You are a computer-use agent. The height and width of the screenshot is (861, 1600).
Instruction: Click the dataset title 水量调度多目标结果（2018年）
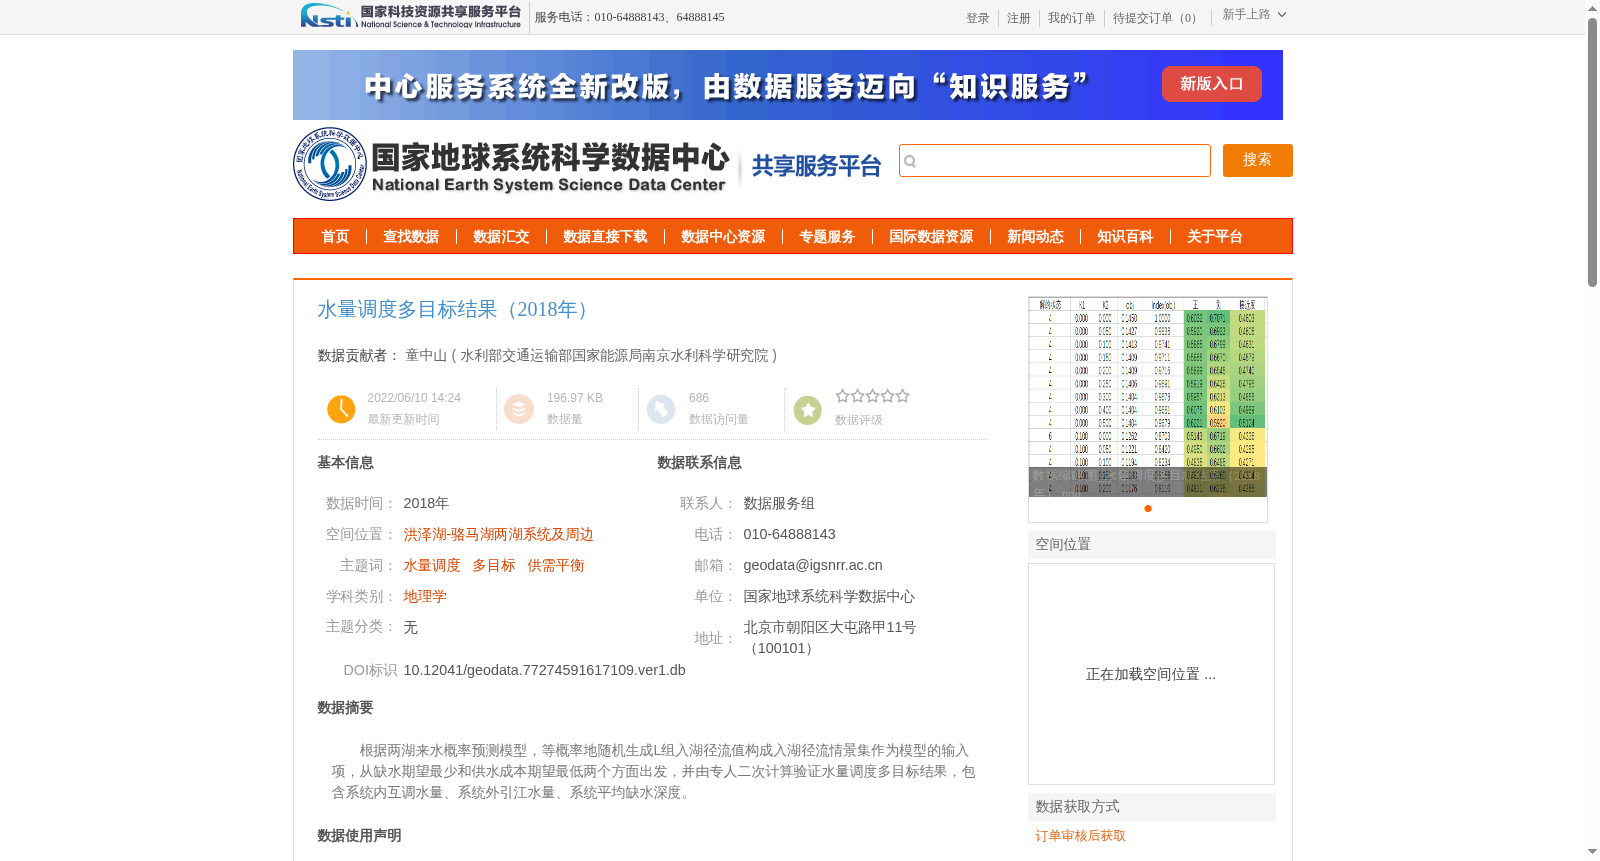click(x=456, y=310)
